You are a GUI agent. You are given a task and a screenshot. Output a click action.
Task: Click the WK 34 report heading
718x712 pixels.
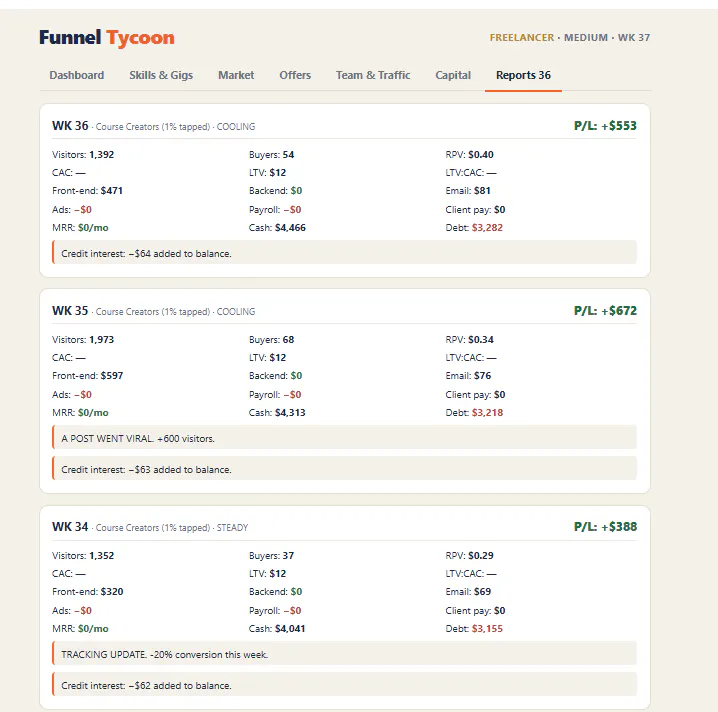pyautogui.click(x=70, y=527)
